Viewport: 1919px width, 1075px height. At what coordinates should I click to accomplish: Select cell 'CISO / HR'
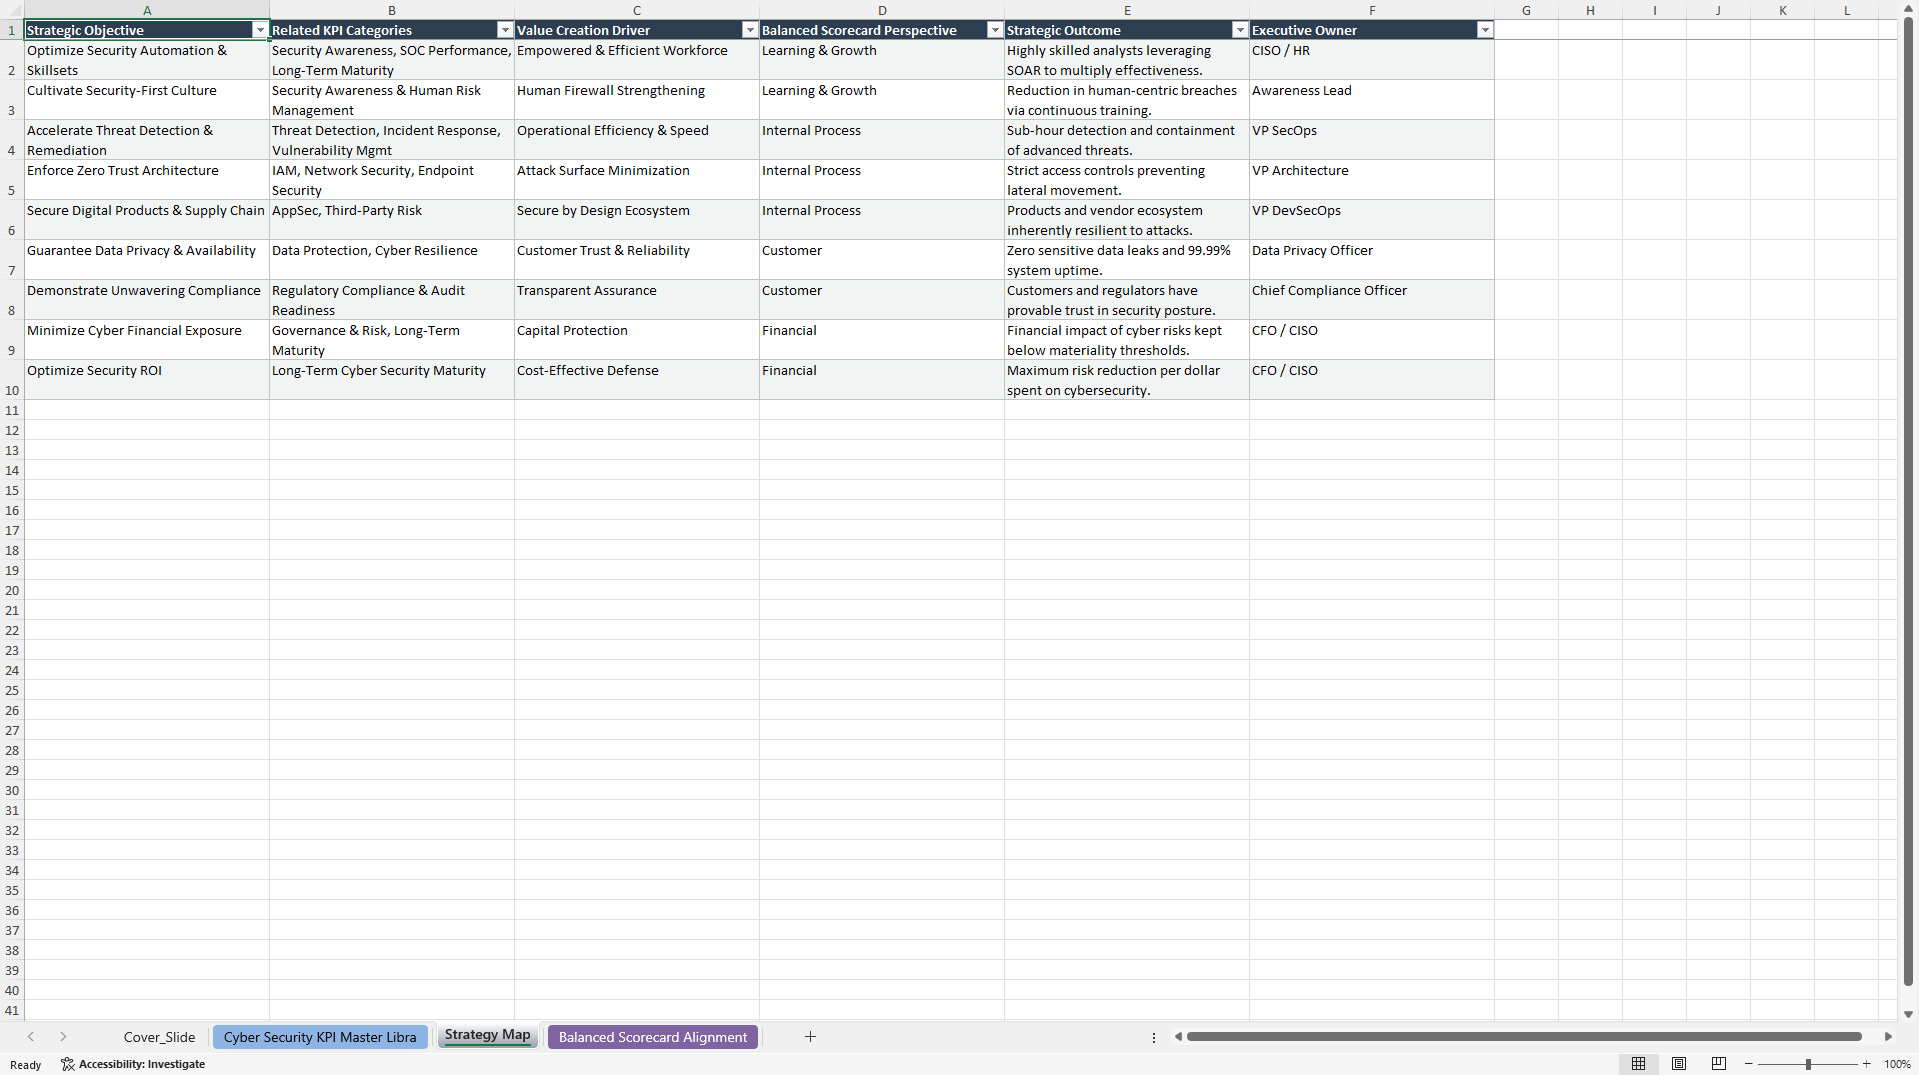point(1372,60)
